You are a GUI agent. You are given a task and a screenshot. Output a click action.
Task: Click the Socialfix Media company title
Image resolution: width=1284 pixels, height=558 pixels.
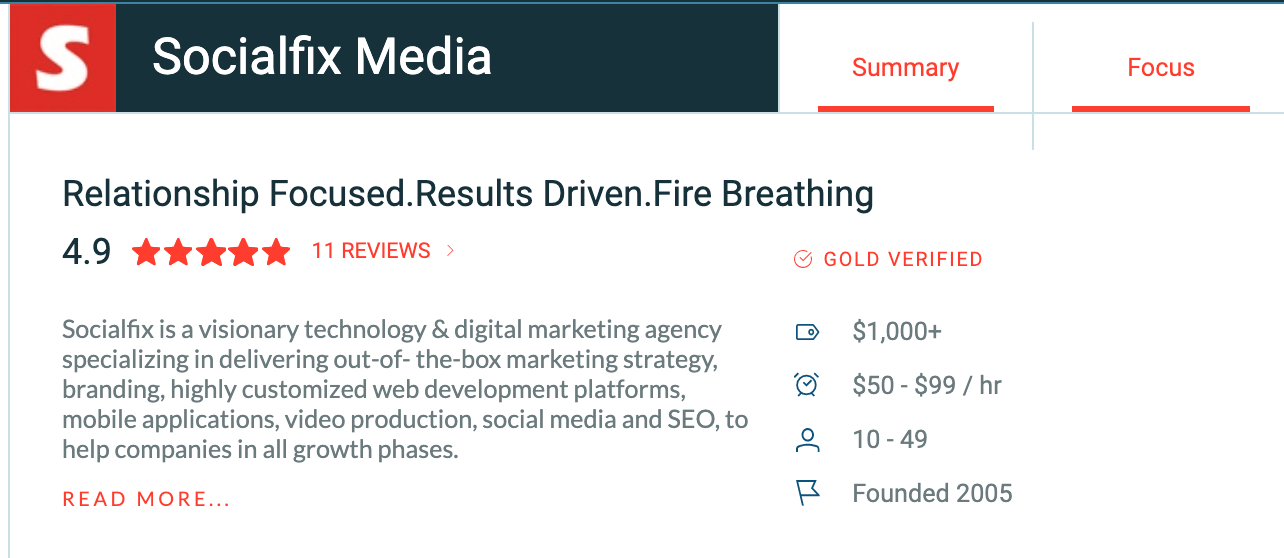(322, 58)
